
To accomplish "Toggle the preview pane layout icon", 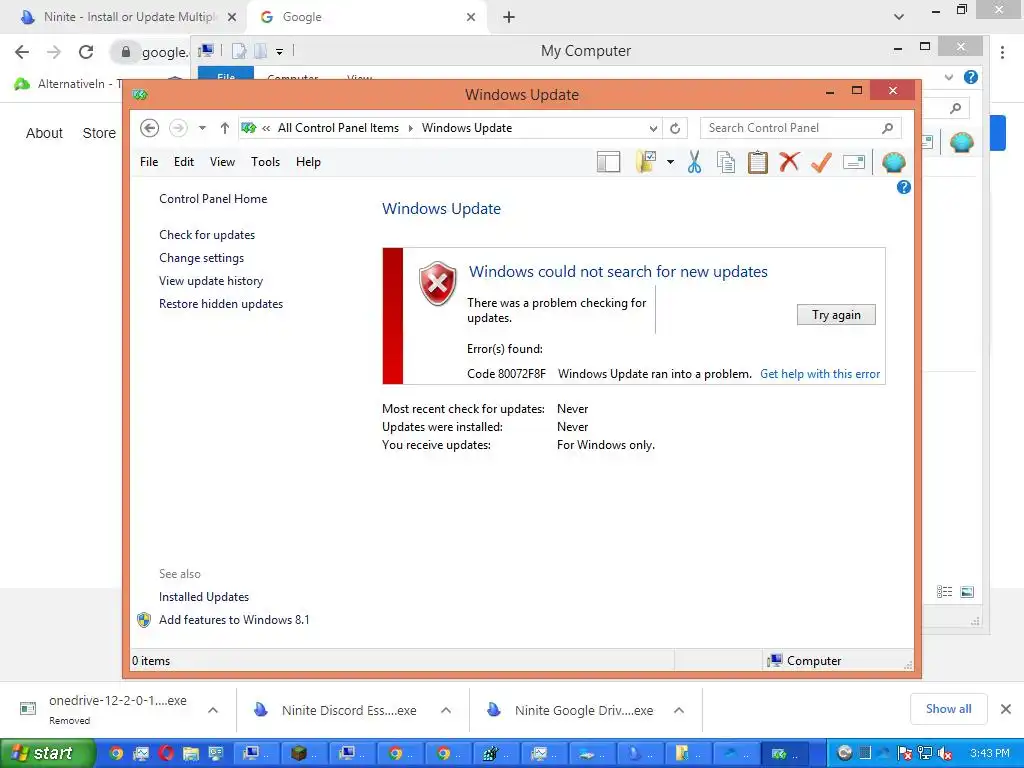I will coord(608,162).
